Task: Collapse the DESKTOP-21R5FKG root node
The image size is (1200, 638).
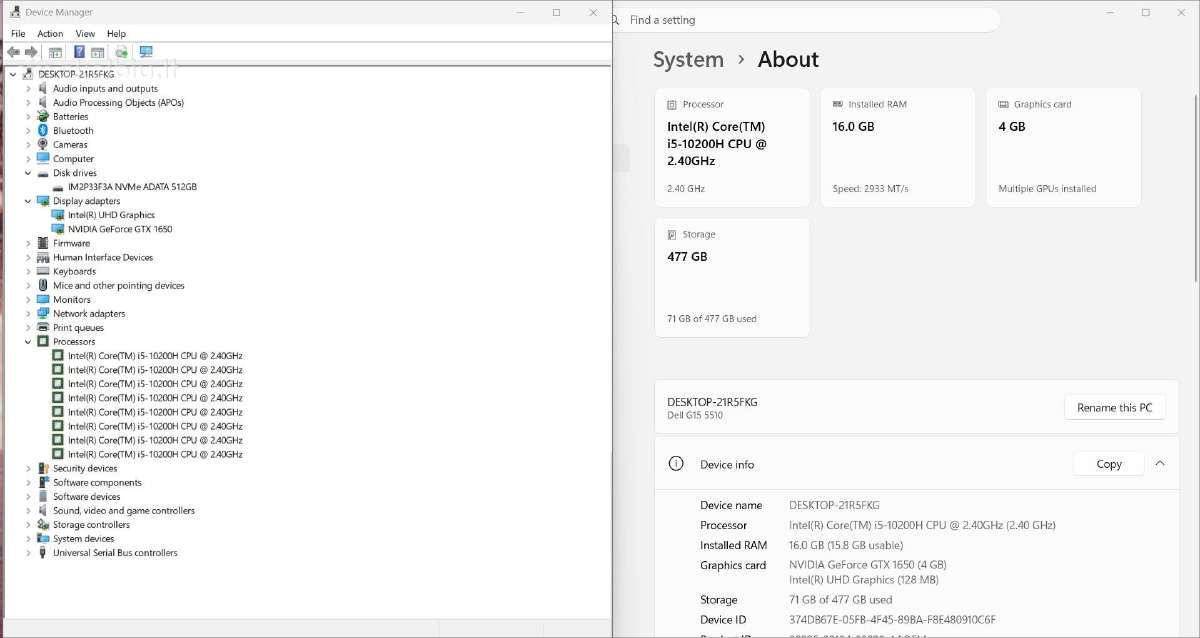Action: pyautogui.click(x=13, y=74)
